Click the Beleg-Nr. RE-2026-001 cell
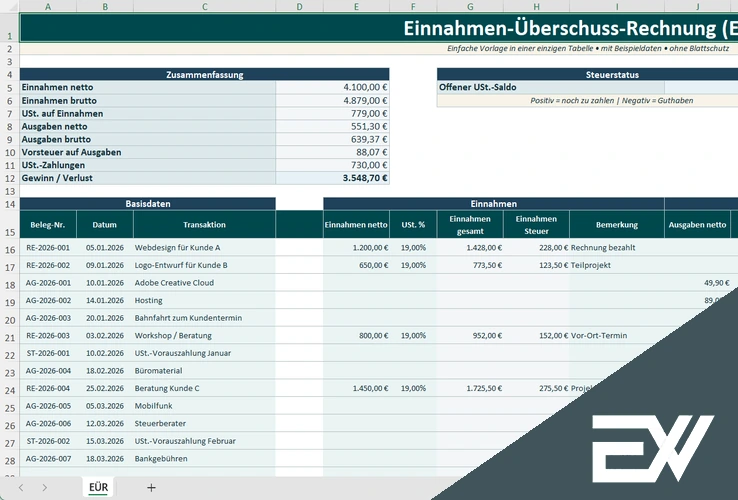 click(x=48, y=247)
